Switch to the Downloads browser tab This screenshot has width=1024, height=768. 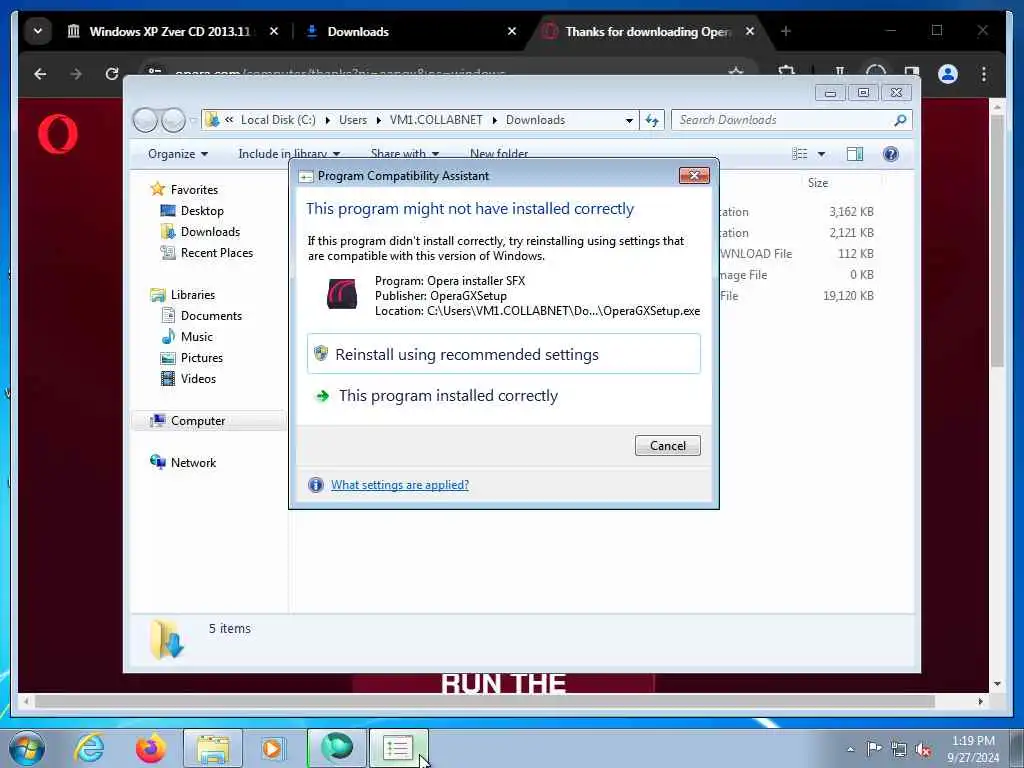click(358, 31)
